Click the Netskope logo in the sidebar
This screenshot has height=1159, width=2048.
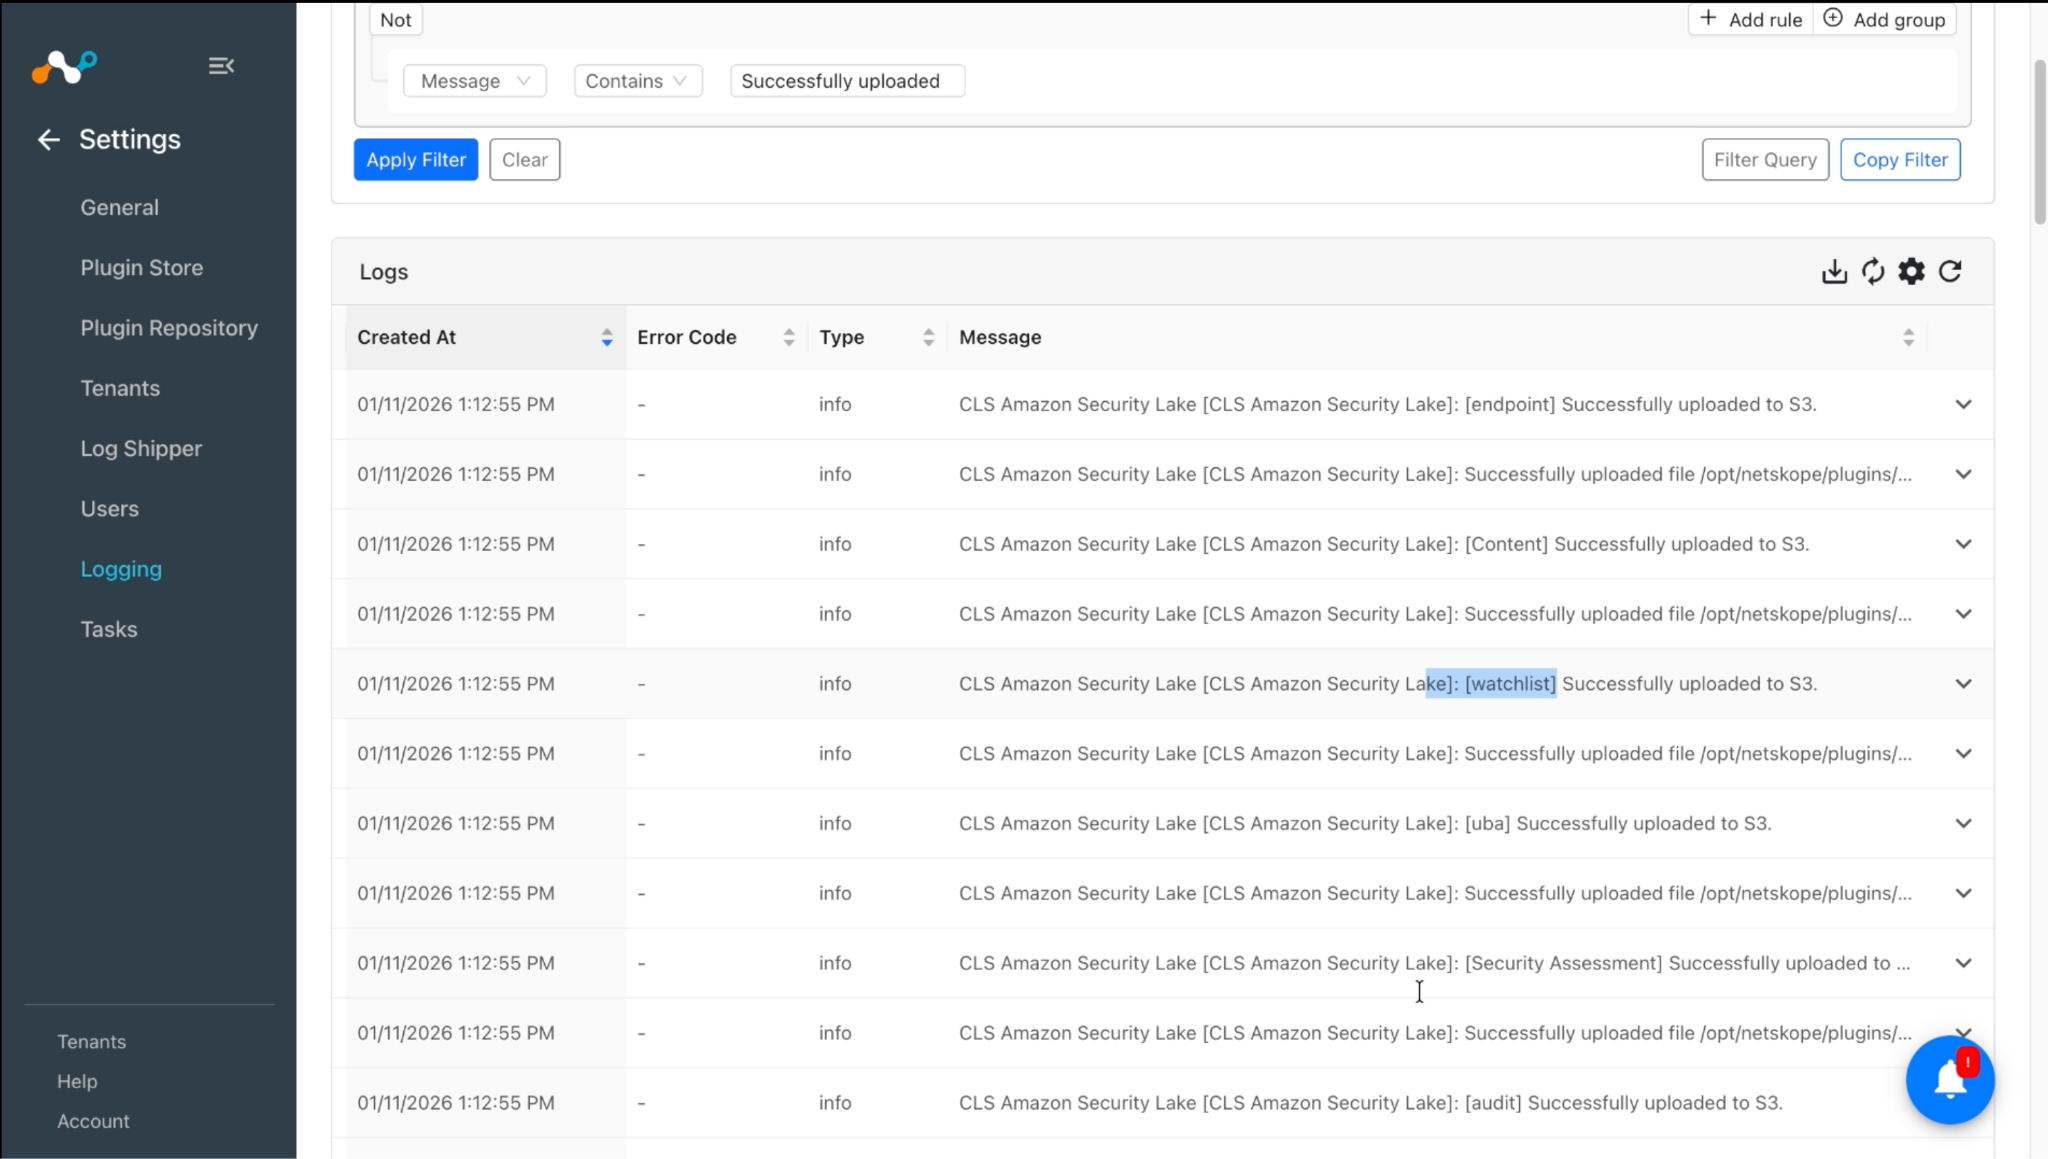(64, 67)
